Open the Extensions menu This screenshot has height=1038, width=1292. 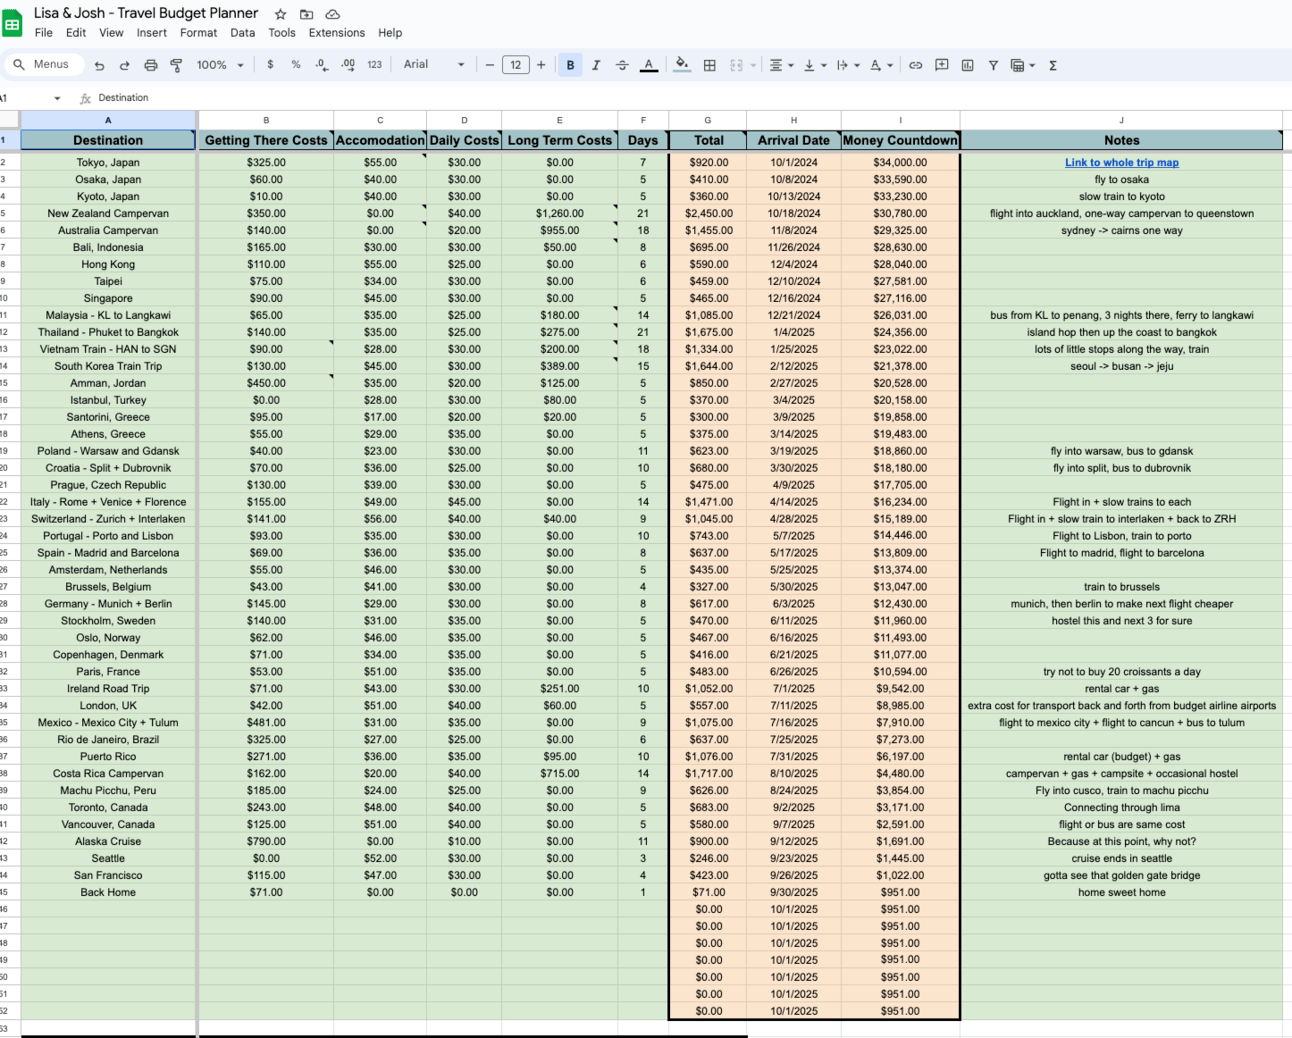pos(336,33)
